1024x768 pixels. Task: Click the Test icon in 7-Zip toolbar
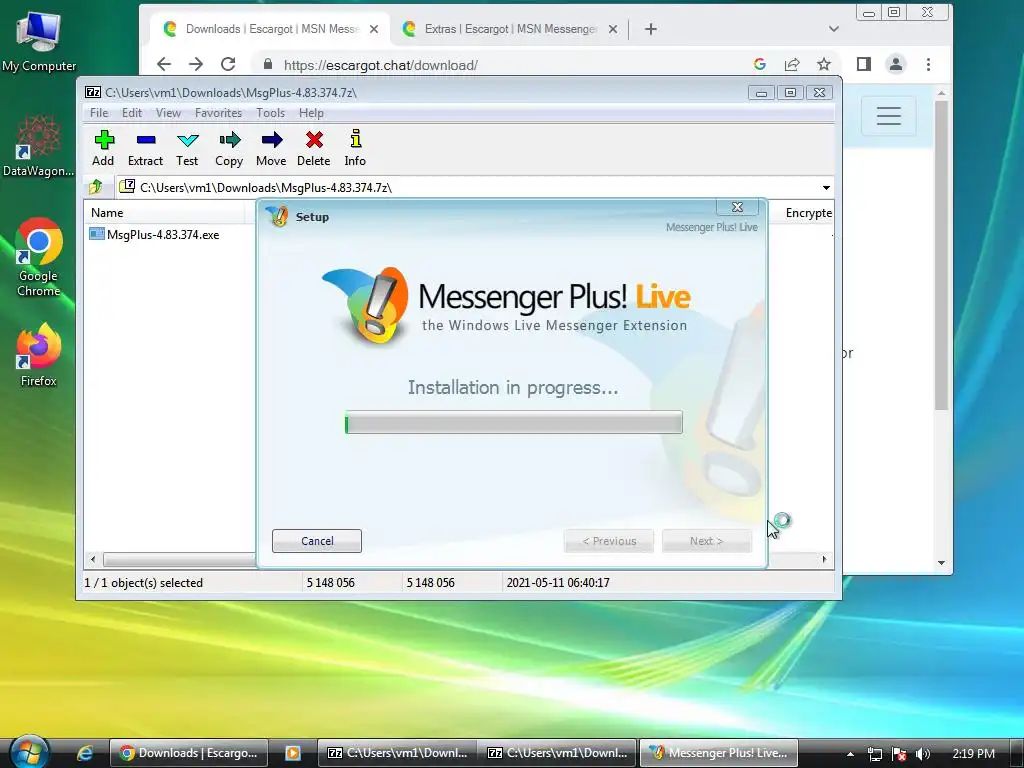coord(187,140)
